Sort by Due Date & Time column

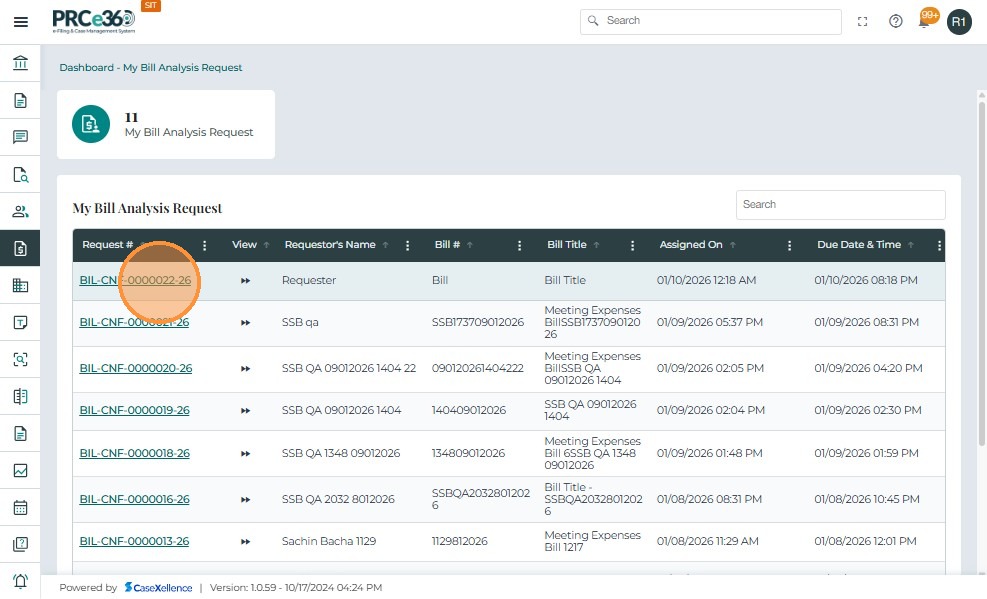coord(858,245)
